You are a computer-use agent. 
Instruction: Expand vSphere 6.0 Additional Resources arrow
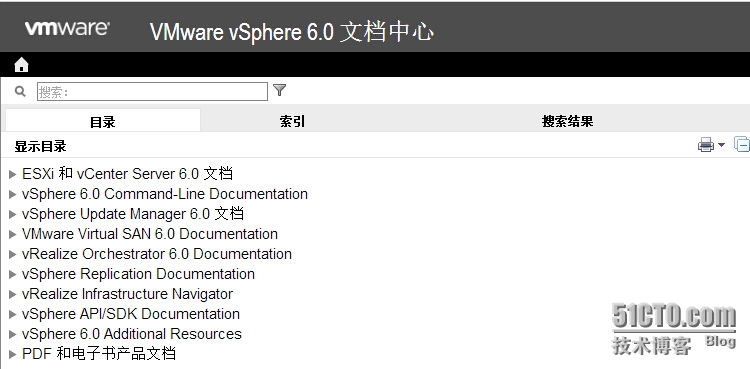point(13,334)
